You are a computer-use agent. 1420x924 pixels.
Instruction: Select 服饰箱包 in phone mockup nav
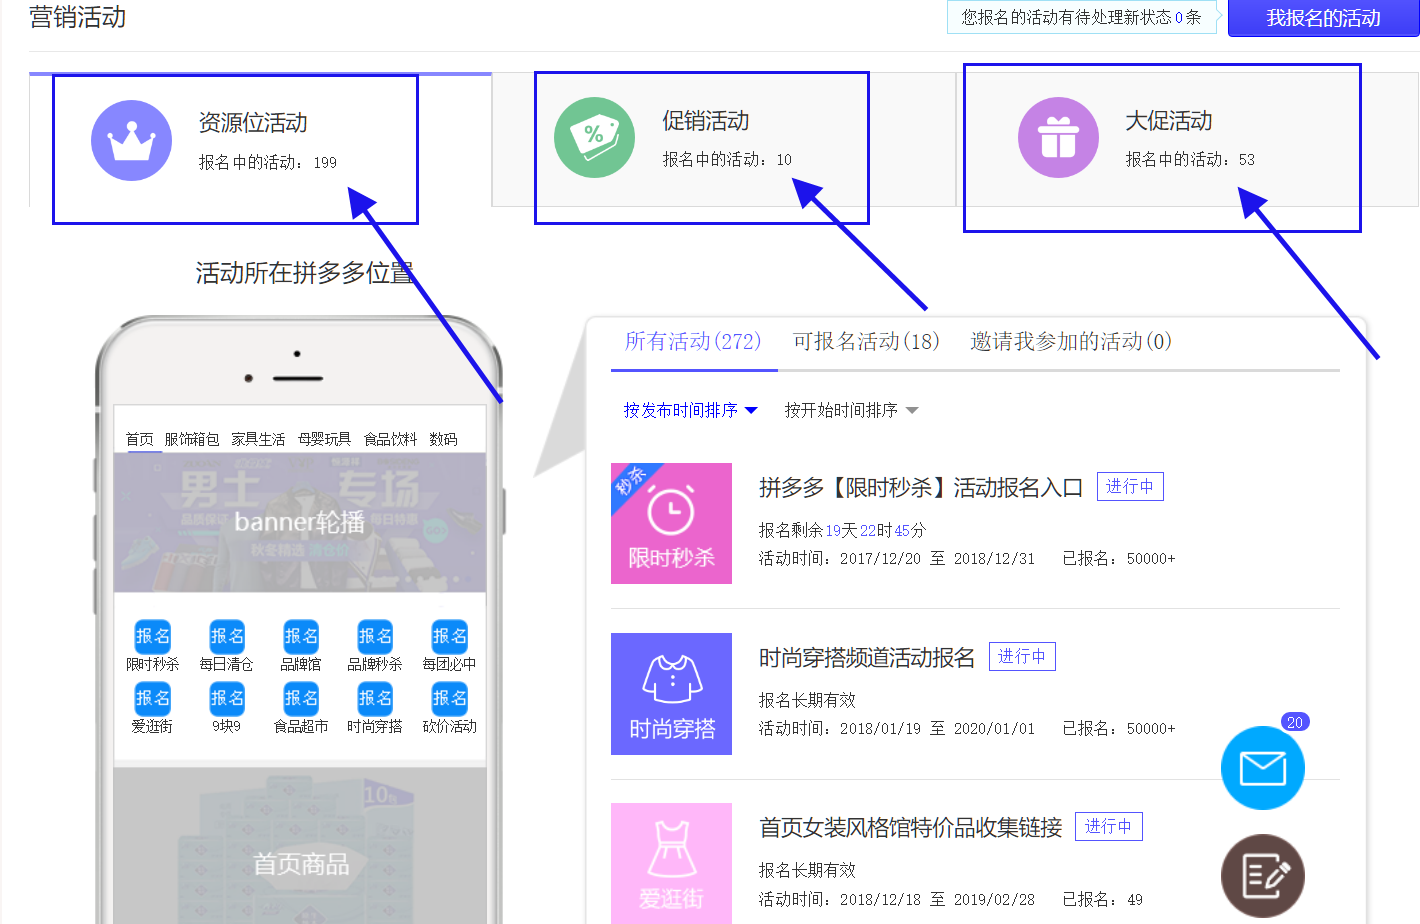[x=192, y=439]
